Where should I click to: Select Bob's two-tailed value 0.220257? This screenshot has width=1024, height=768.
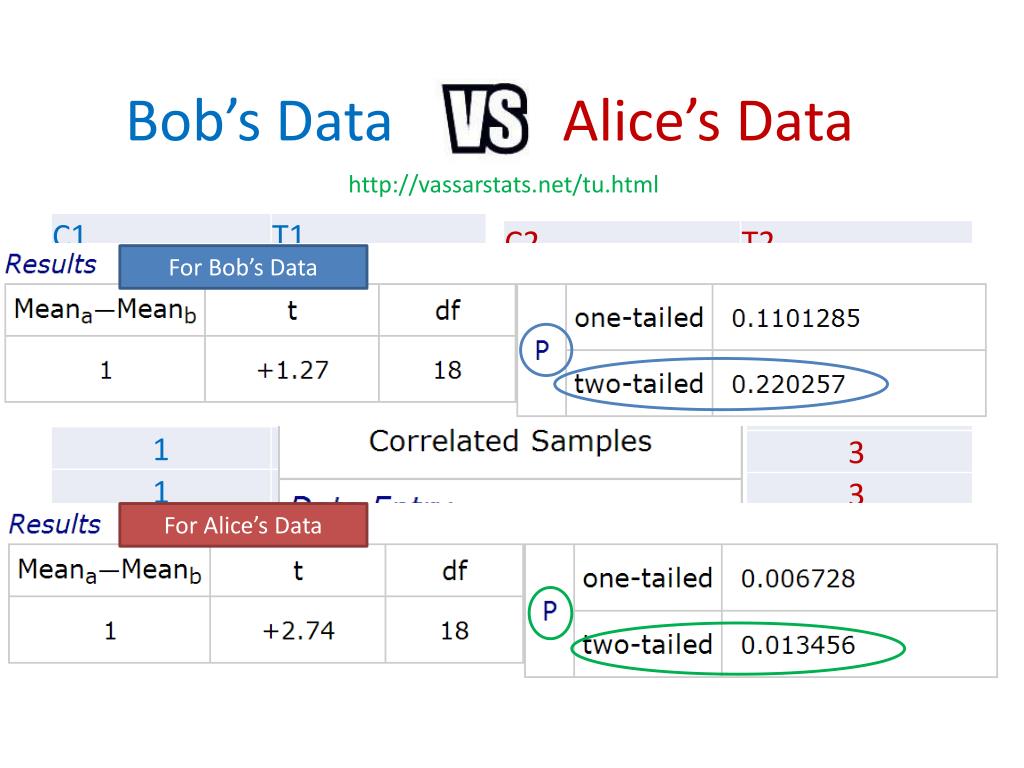pyautogui.click(x=788, y=384)
